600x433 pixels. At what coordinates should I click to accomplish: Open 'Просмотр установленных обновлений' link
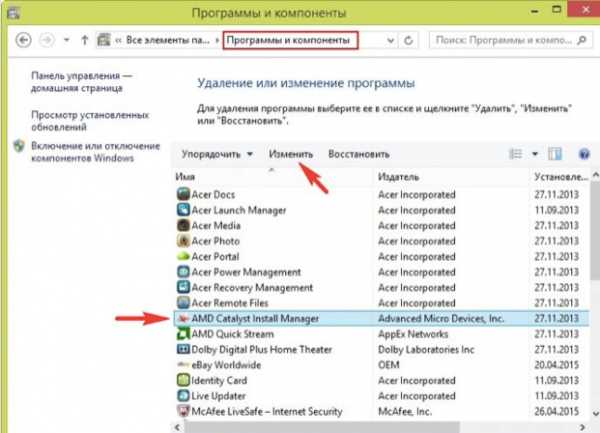[90, 121]
